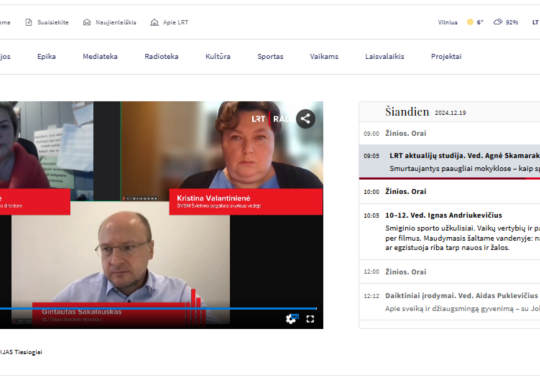
Task: Open the Laisvalaikis section
Action: 384,57
